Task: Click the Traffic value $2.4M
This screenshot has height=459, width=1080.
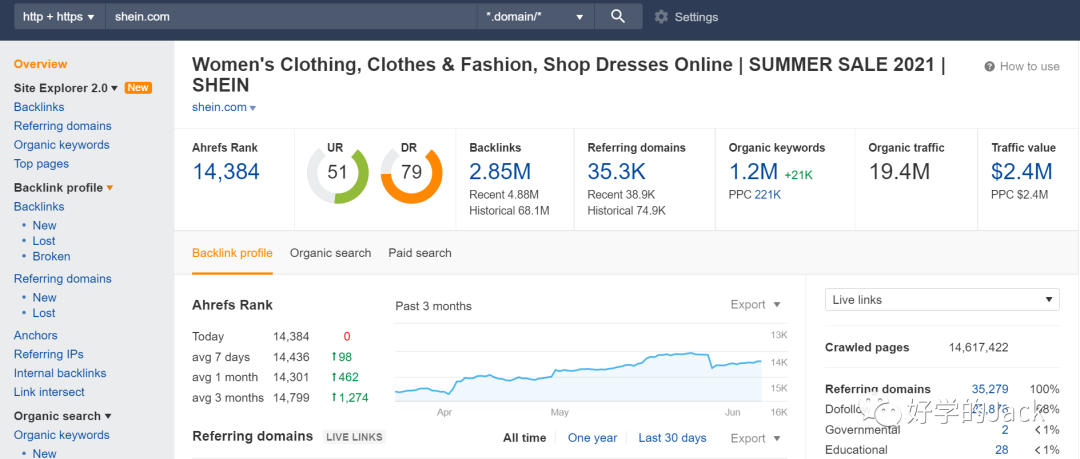Action: tap(1021, 172)
